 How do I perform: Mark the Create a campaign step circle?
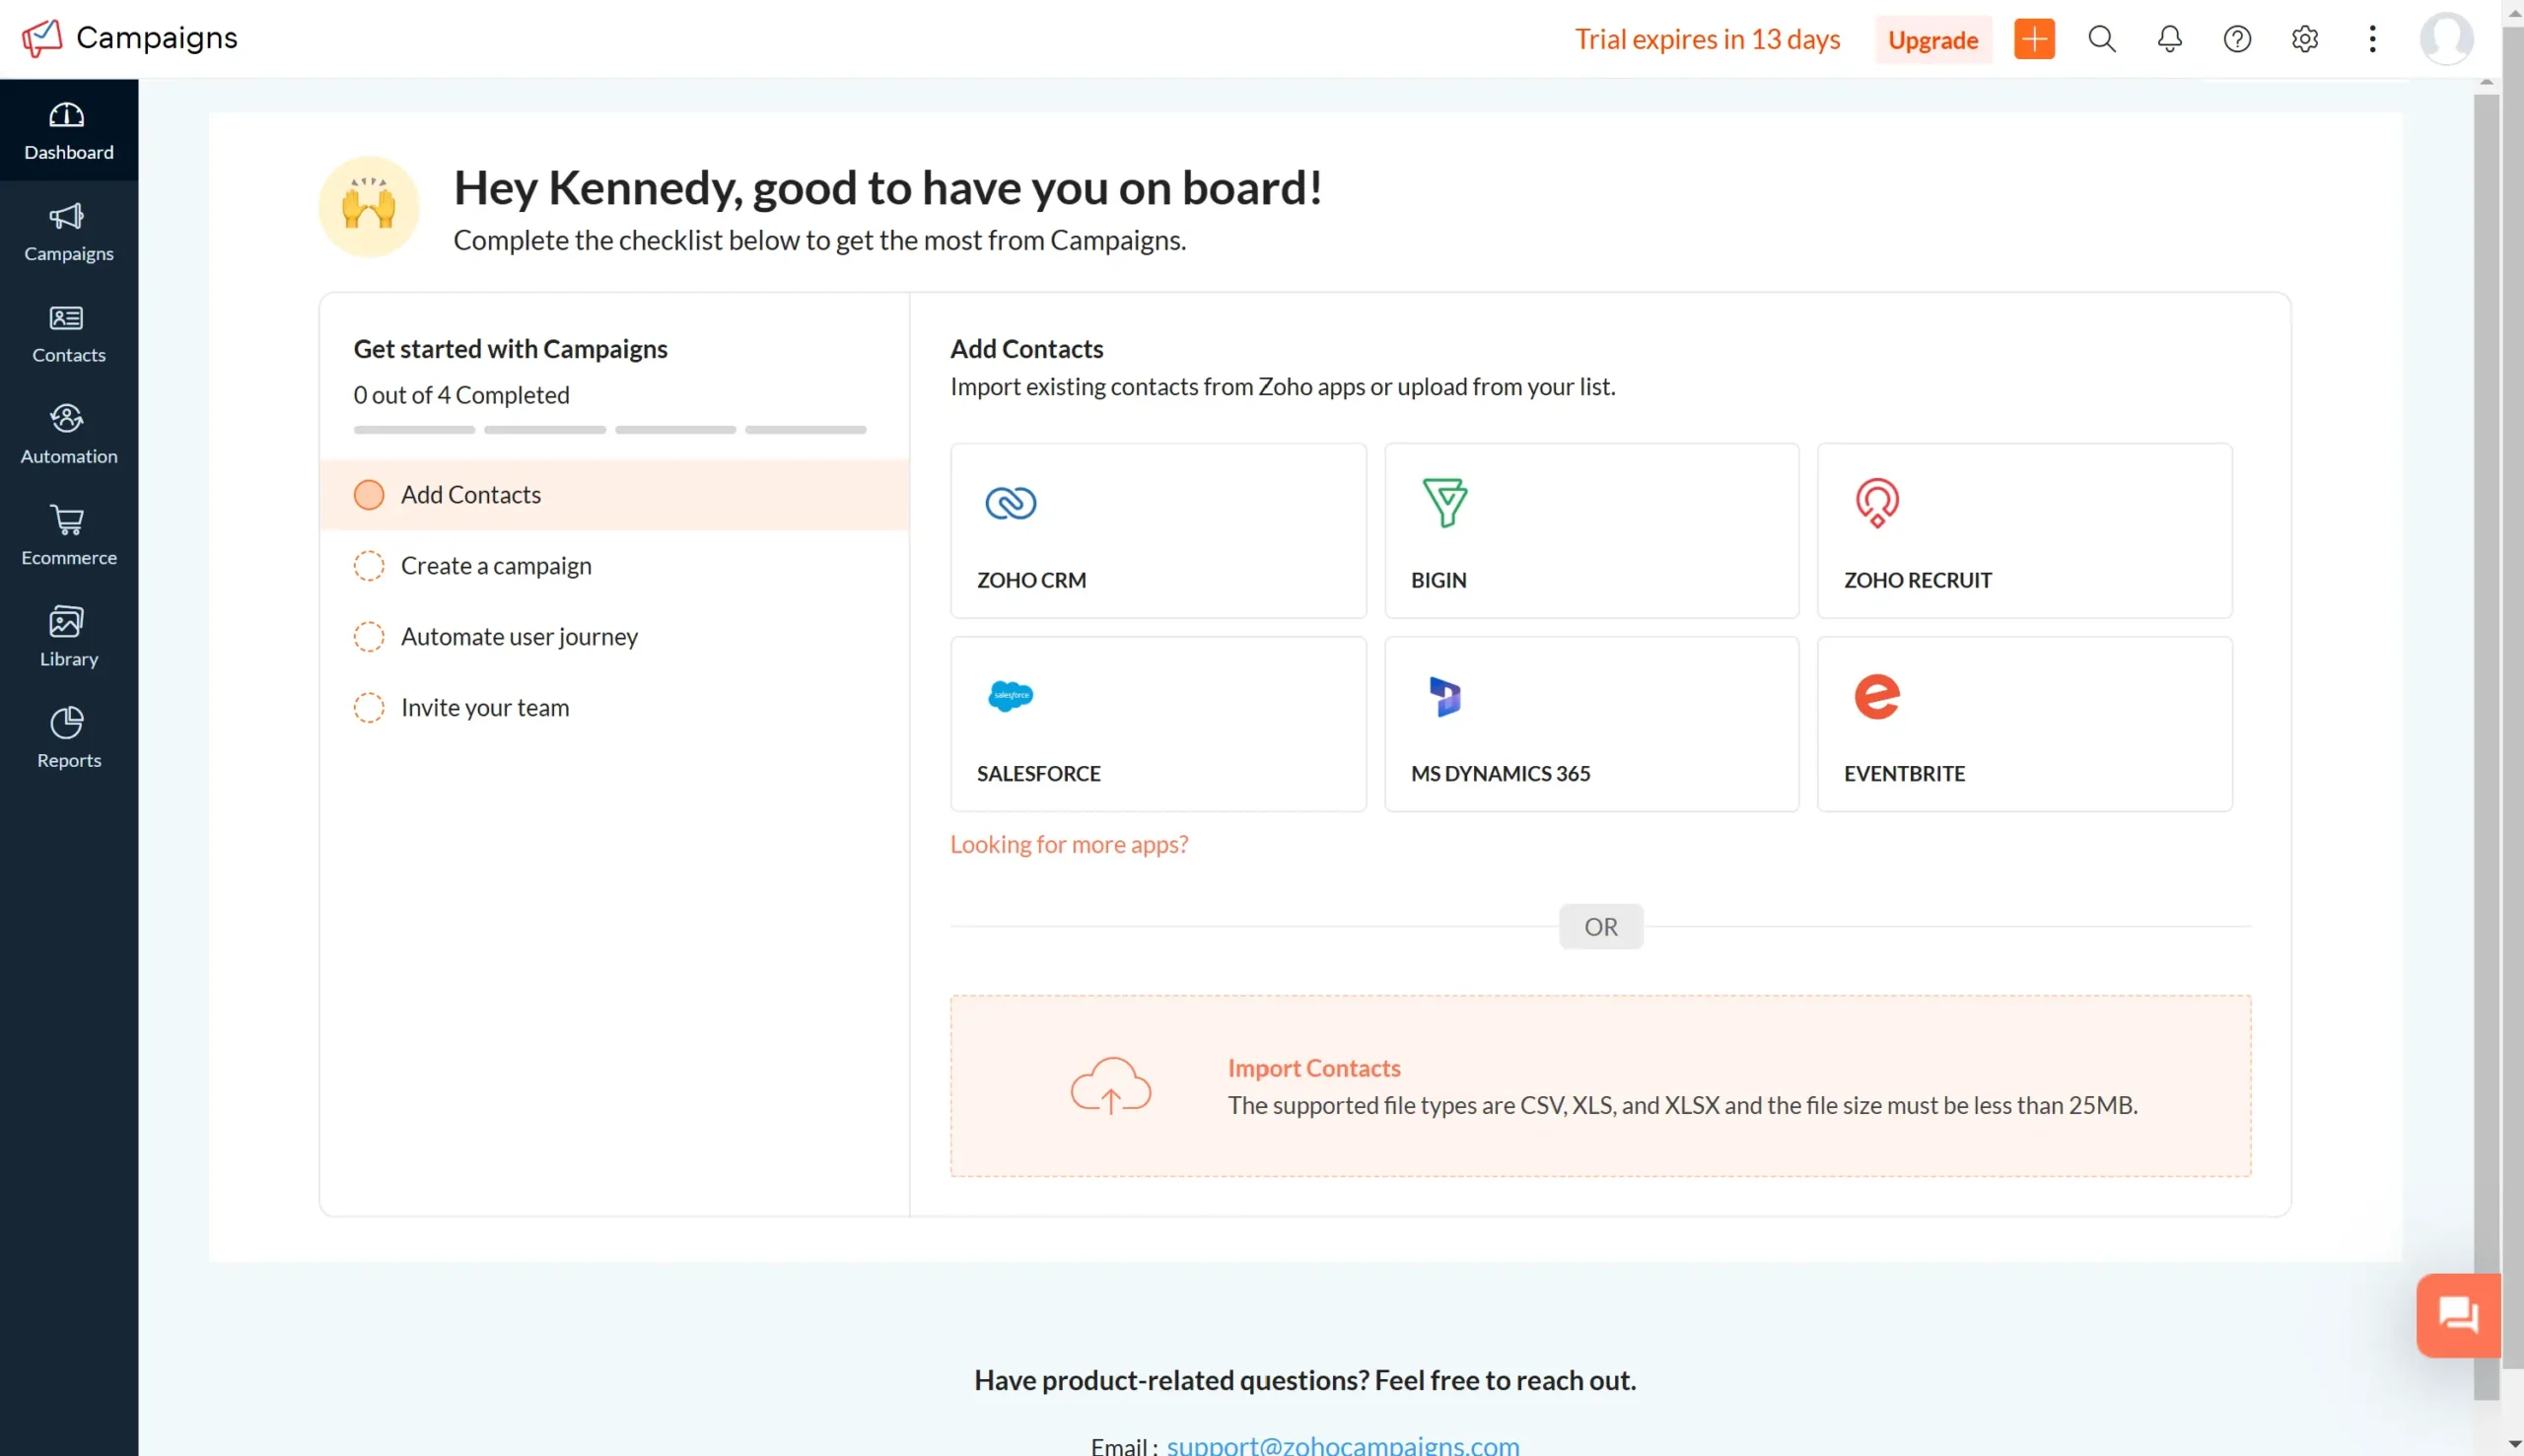369,565
